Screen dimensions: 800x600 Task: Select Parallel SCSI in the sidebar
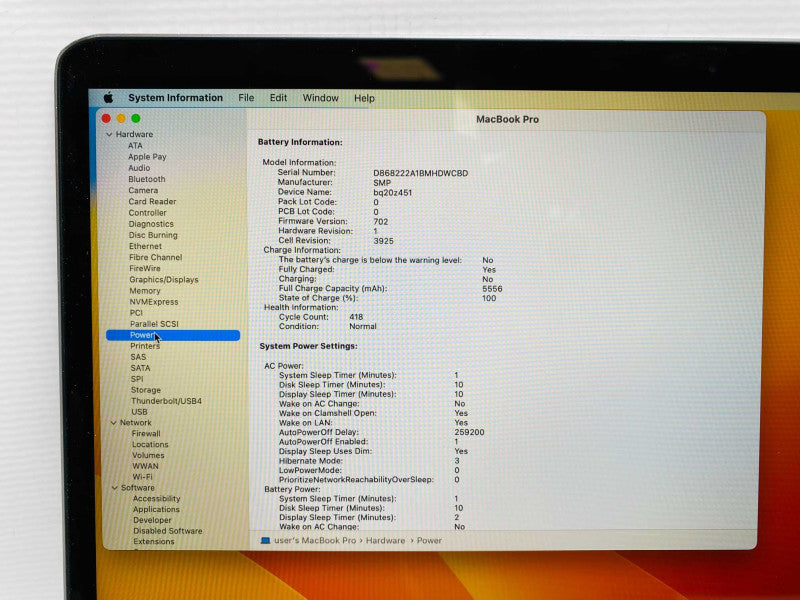coord(154,324)
